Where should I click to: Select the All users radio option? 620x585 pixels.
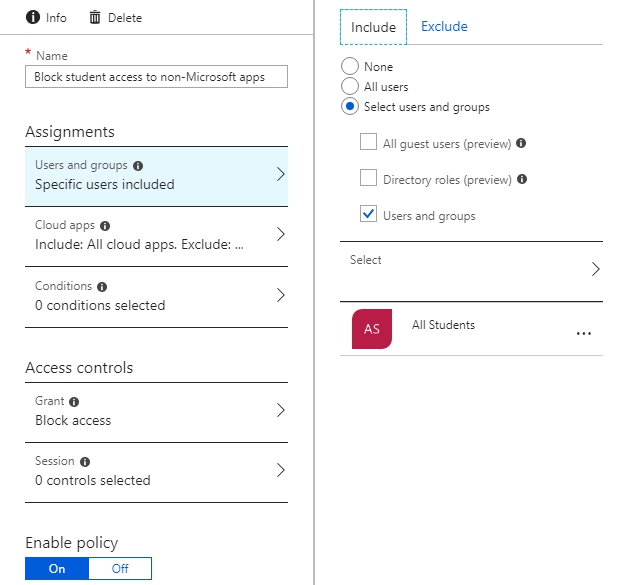tap(350, 86)
